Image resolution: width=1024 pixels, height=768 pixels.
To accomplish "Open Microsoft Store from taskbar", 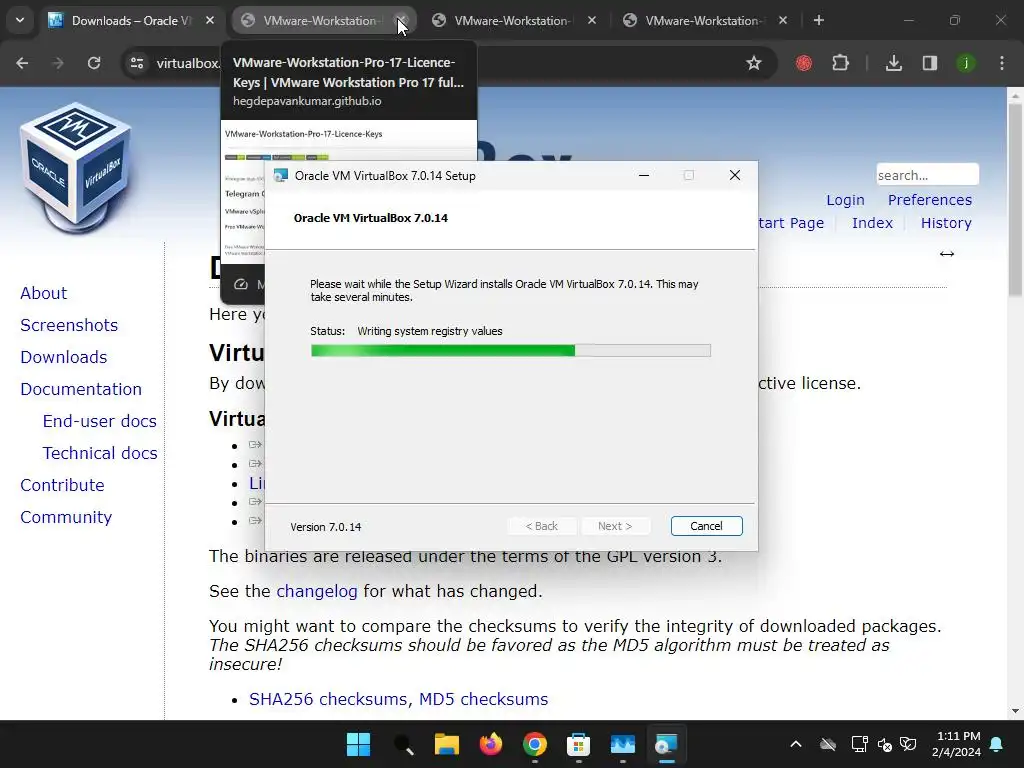I will click(x=579, y=744).
